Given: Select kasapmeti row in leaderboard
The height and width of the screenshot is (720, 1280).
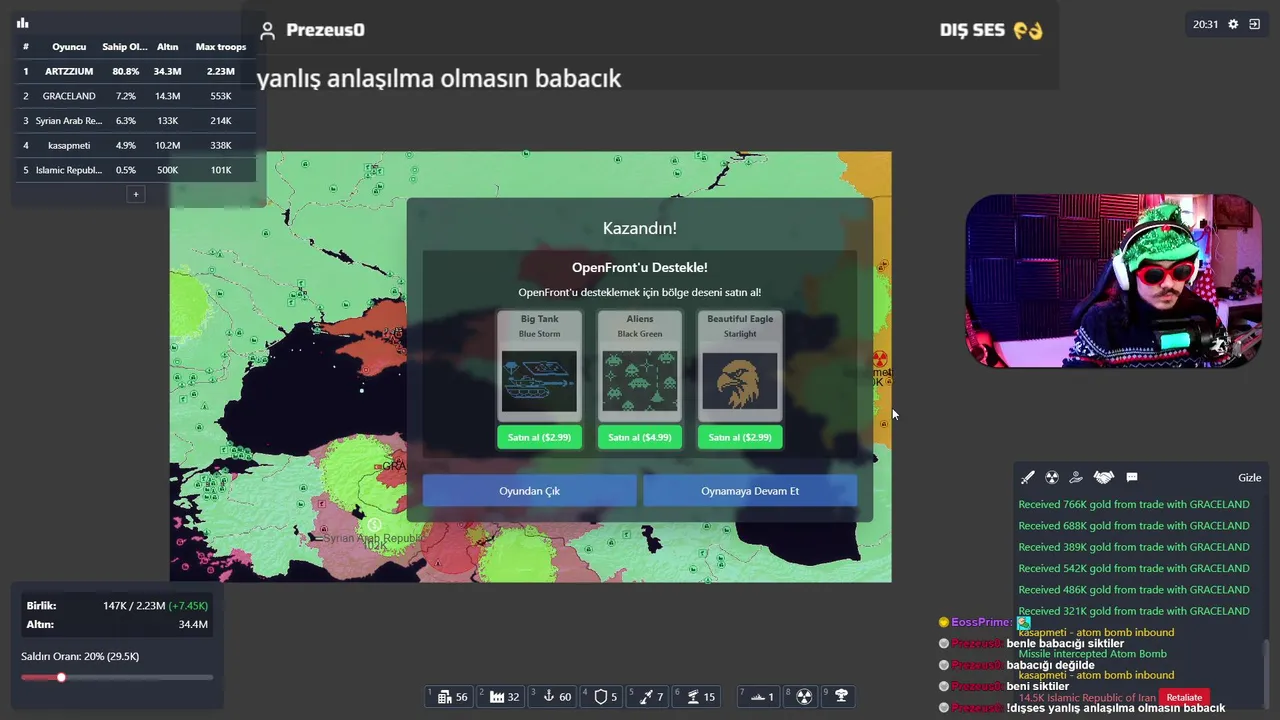Looking at the screenshot, I should (134, 145).
